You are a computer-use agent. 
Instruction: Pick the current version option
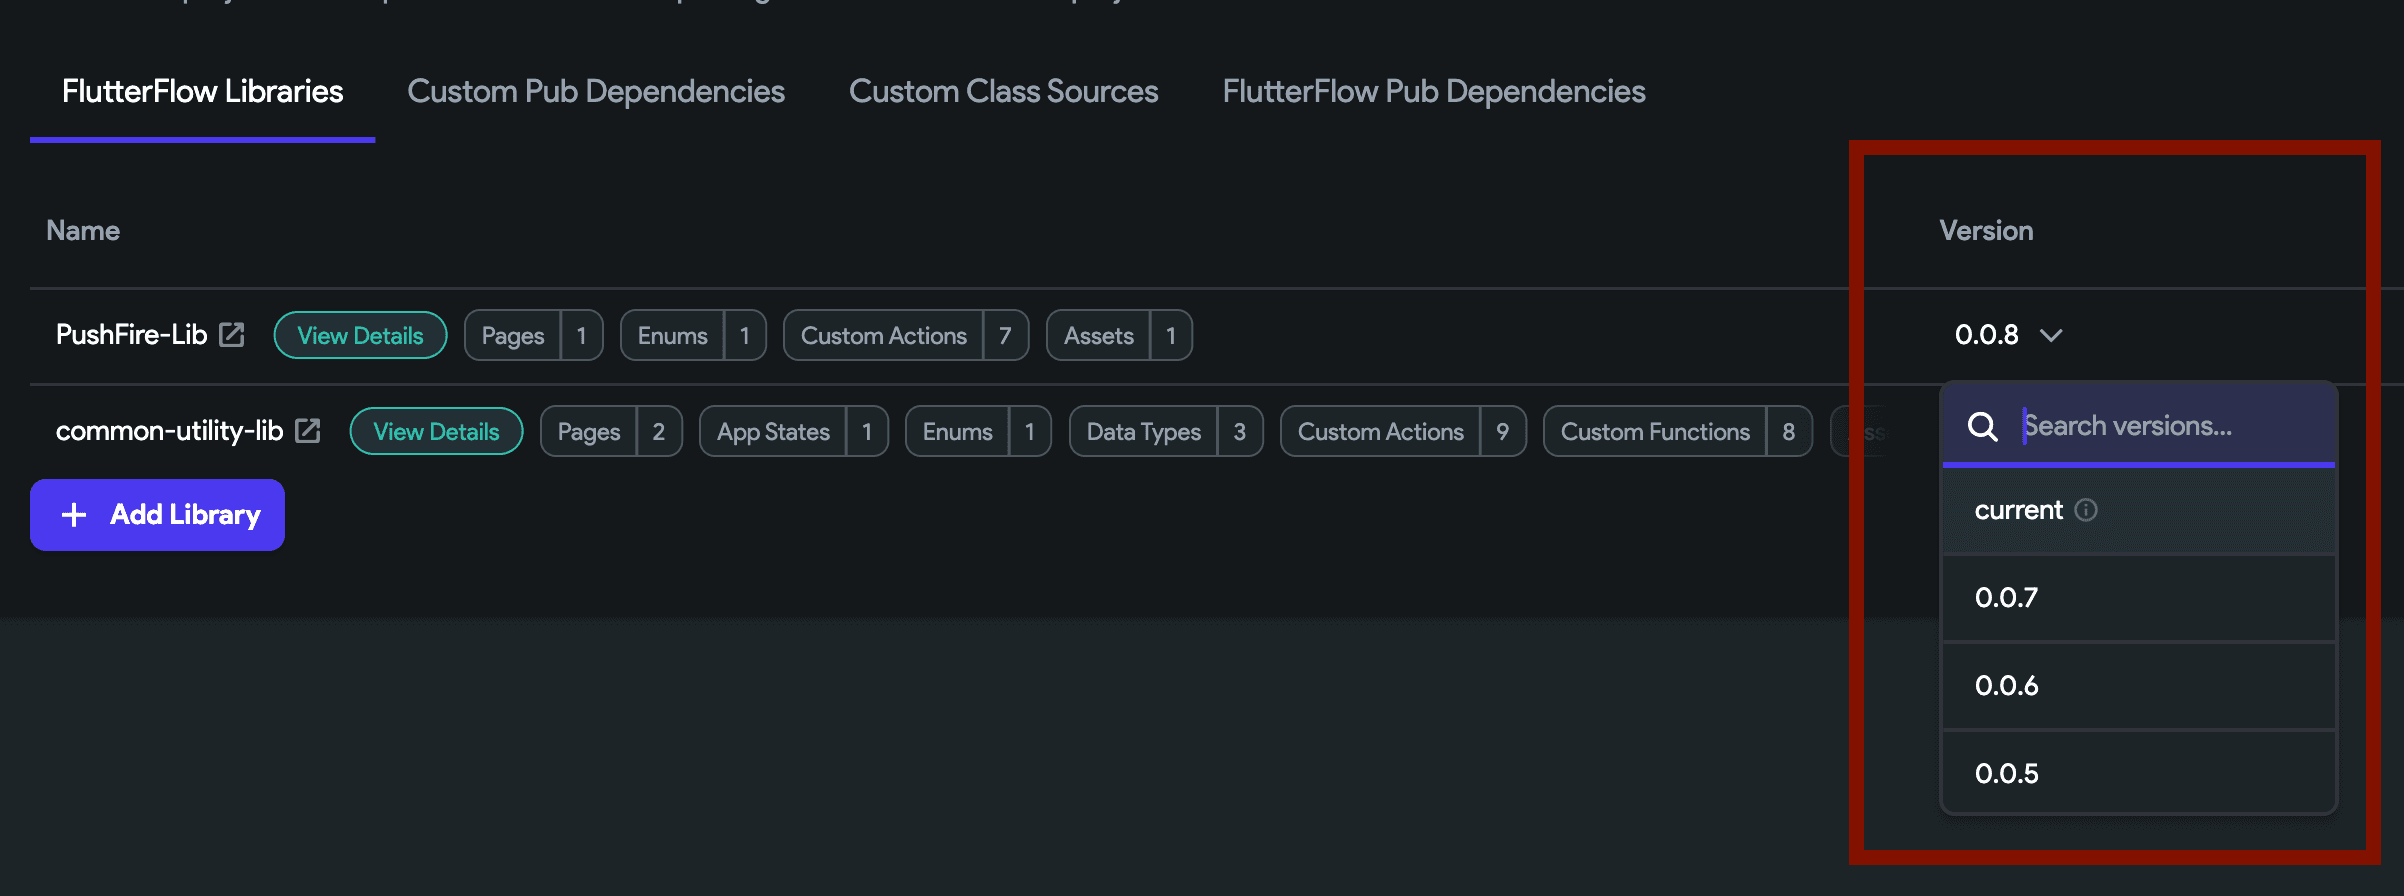2018,511
